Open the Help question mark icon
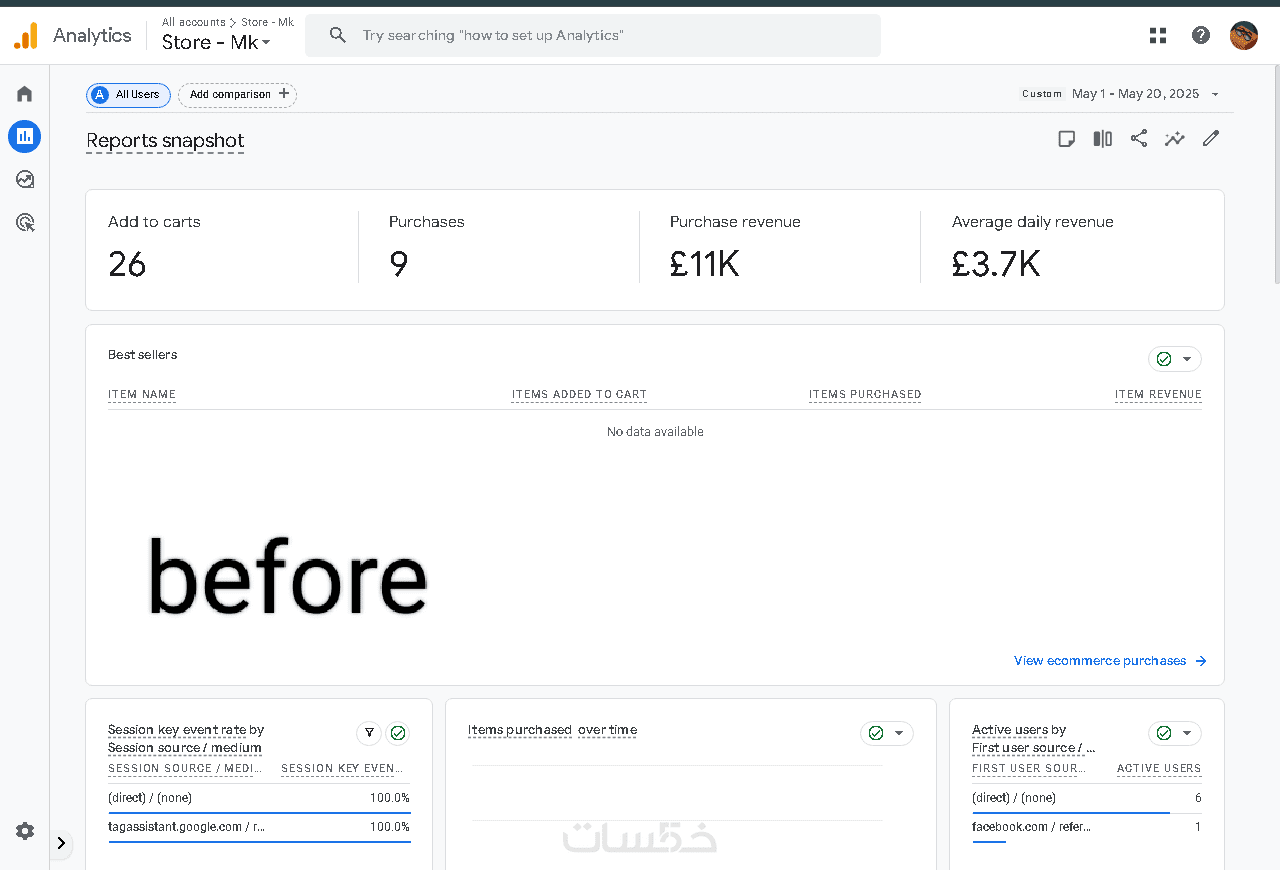Screen dimensions: 1280x870 [x=1201, y=36]
